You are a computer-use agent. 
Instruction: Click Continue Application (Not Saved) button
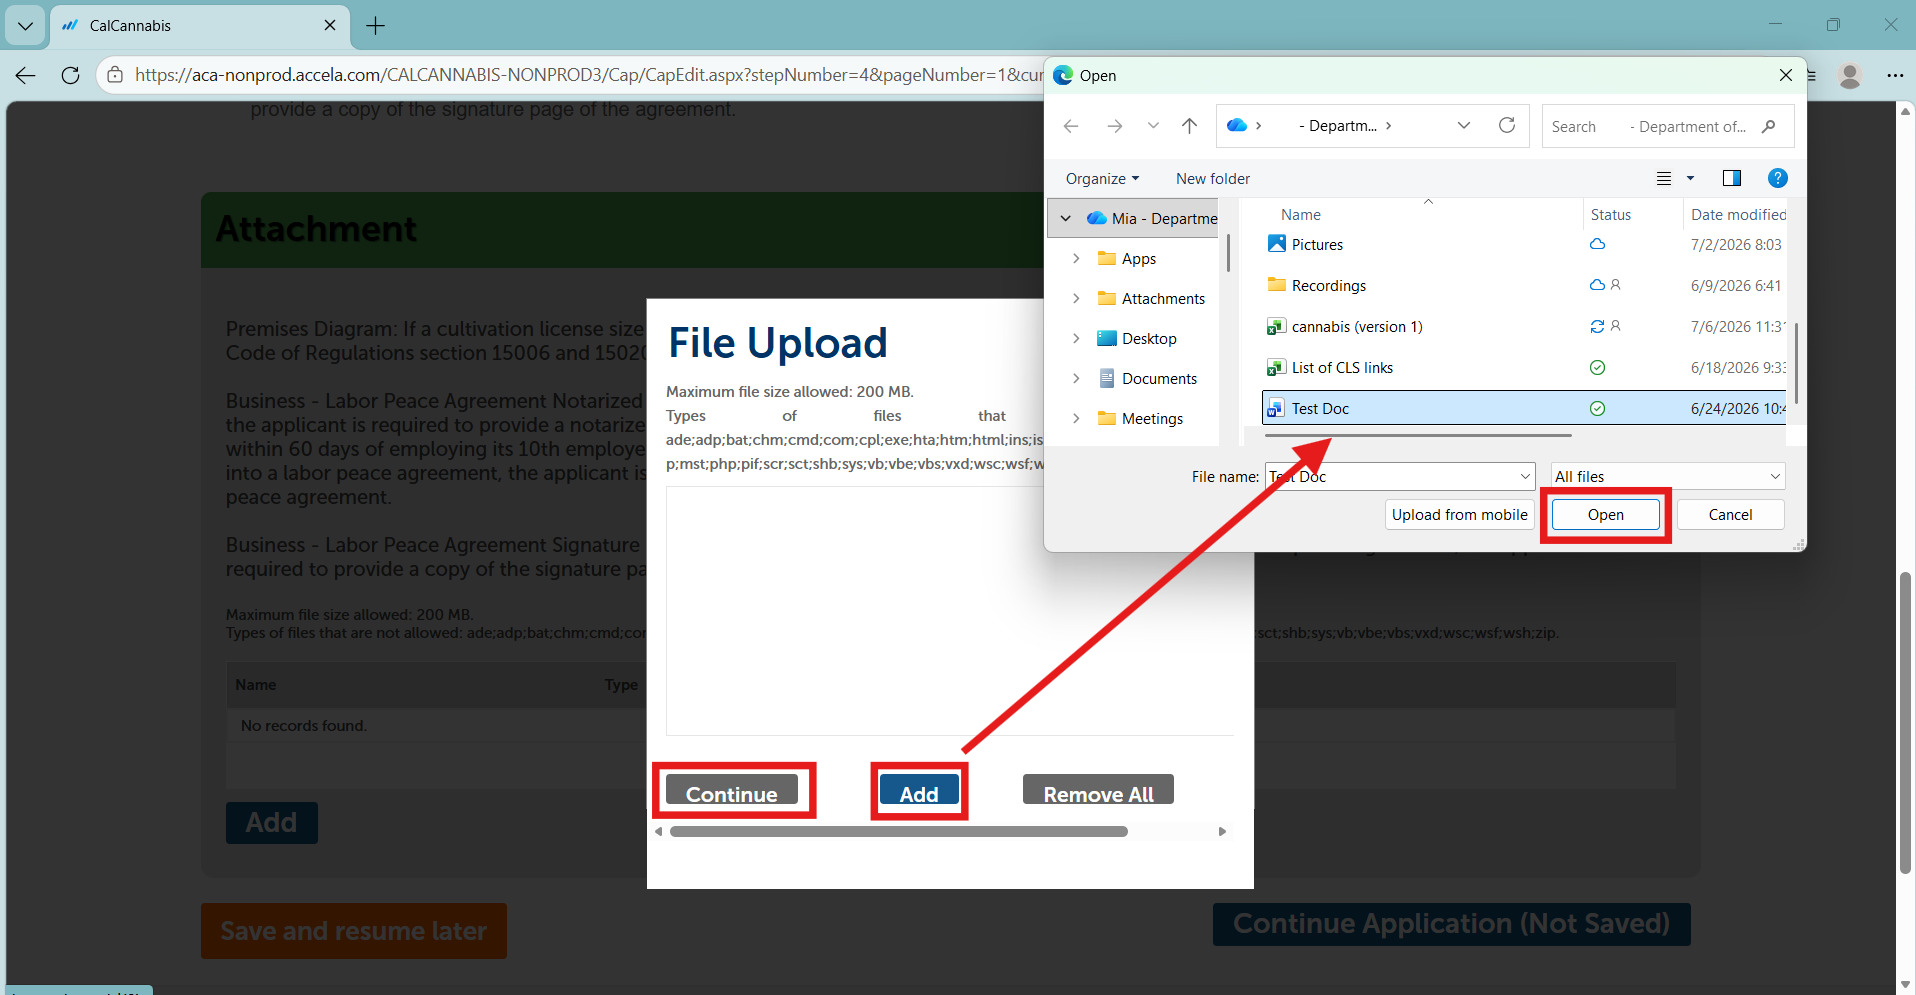(x=1451, y=924)
